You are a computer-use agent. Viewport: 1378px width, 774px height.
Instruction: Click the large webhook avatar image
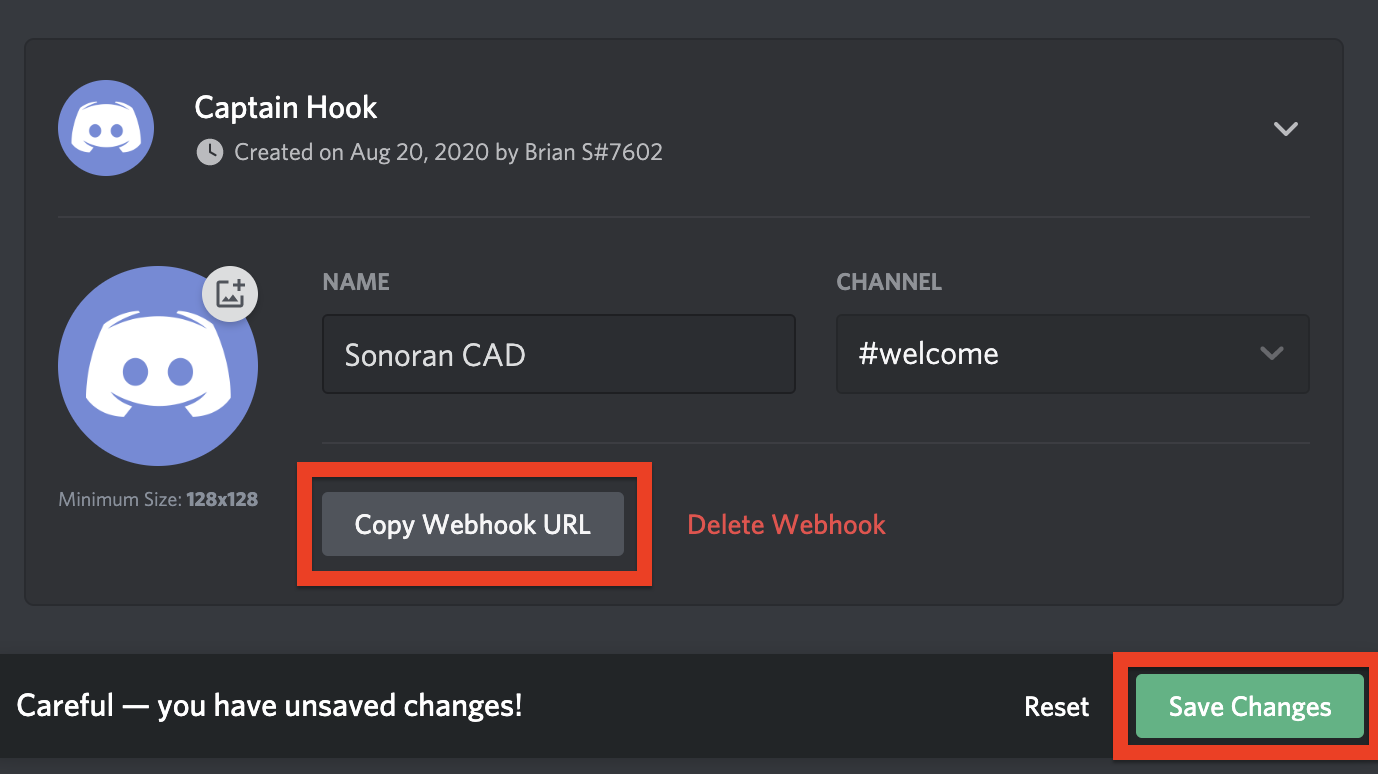(x=158, y=366)
